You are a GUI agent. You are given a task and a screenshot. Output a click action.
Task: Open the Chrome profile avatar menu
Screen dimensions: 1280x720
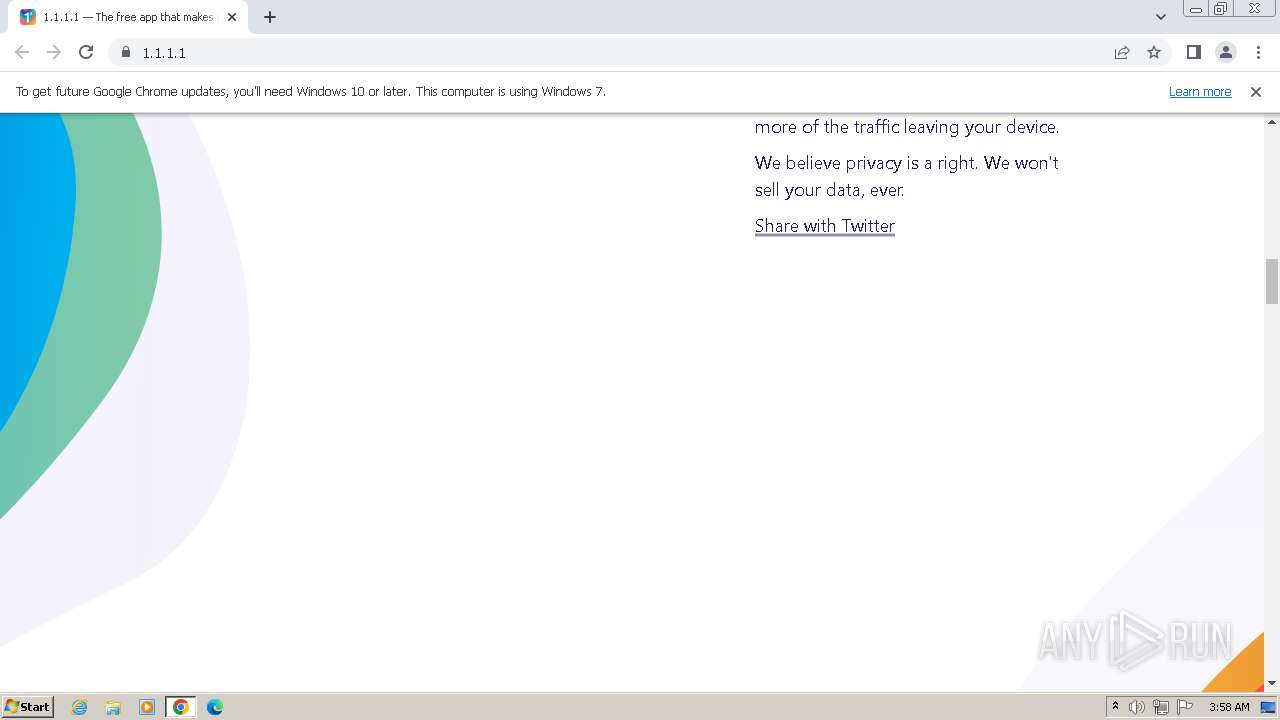[x=1225, y=52]
